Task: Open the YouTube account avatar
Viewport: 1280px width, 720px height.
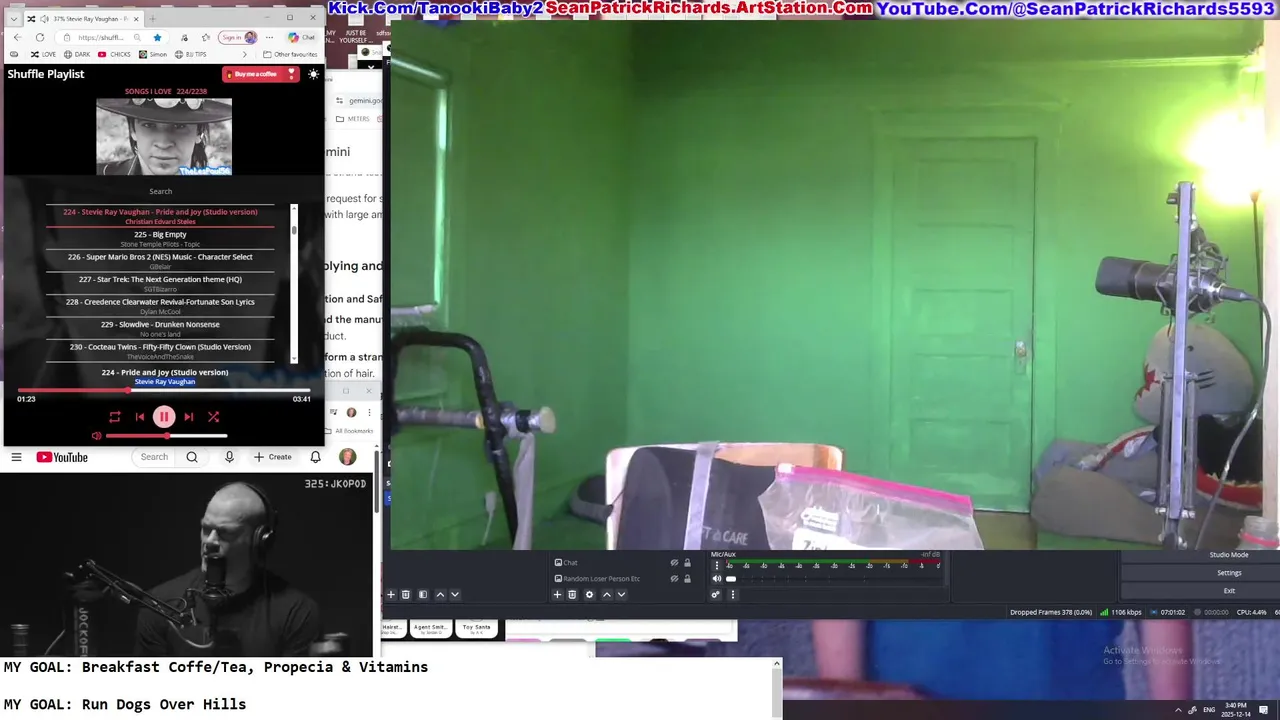Action: coord(347,457)
